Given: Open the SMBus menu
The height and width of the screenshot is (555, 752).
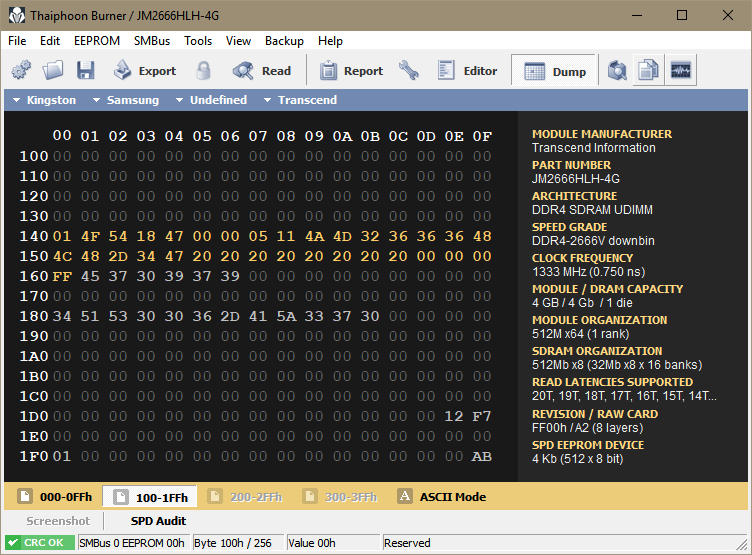Looking at the screenshot, I should 152,41.
